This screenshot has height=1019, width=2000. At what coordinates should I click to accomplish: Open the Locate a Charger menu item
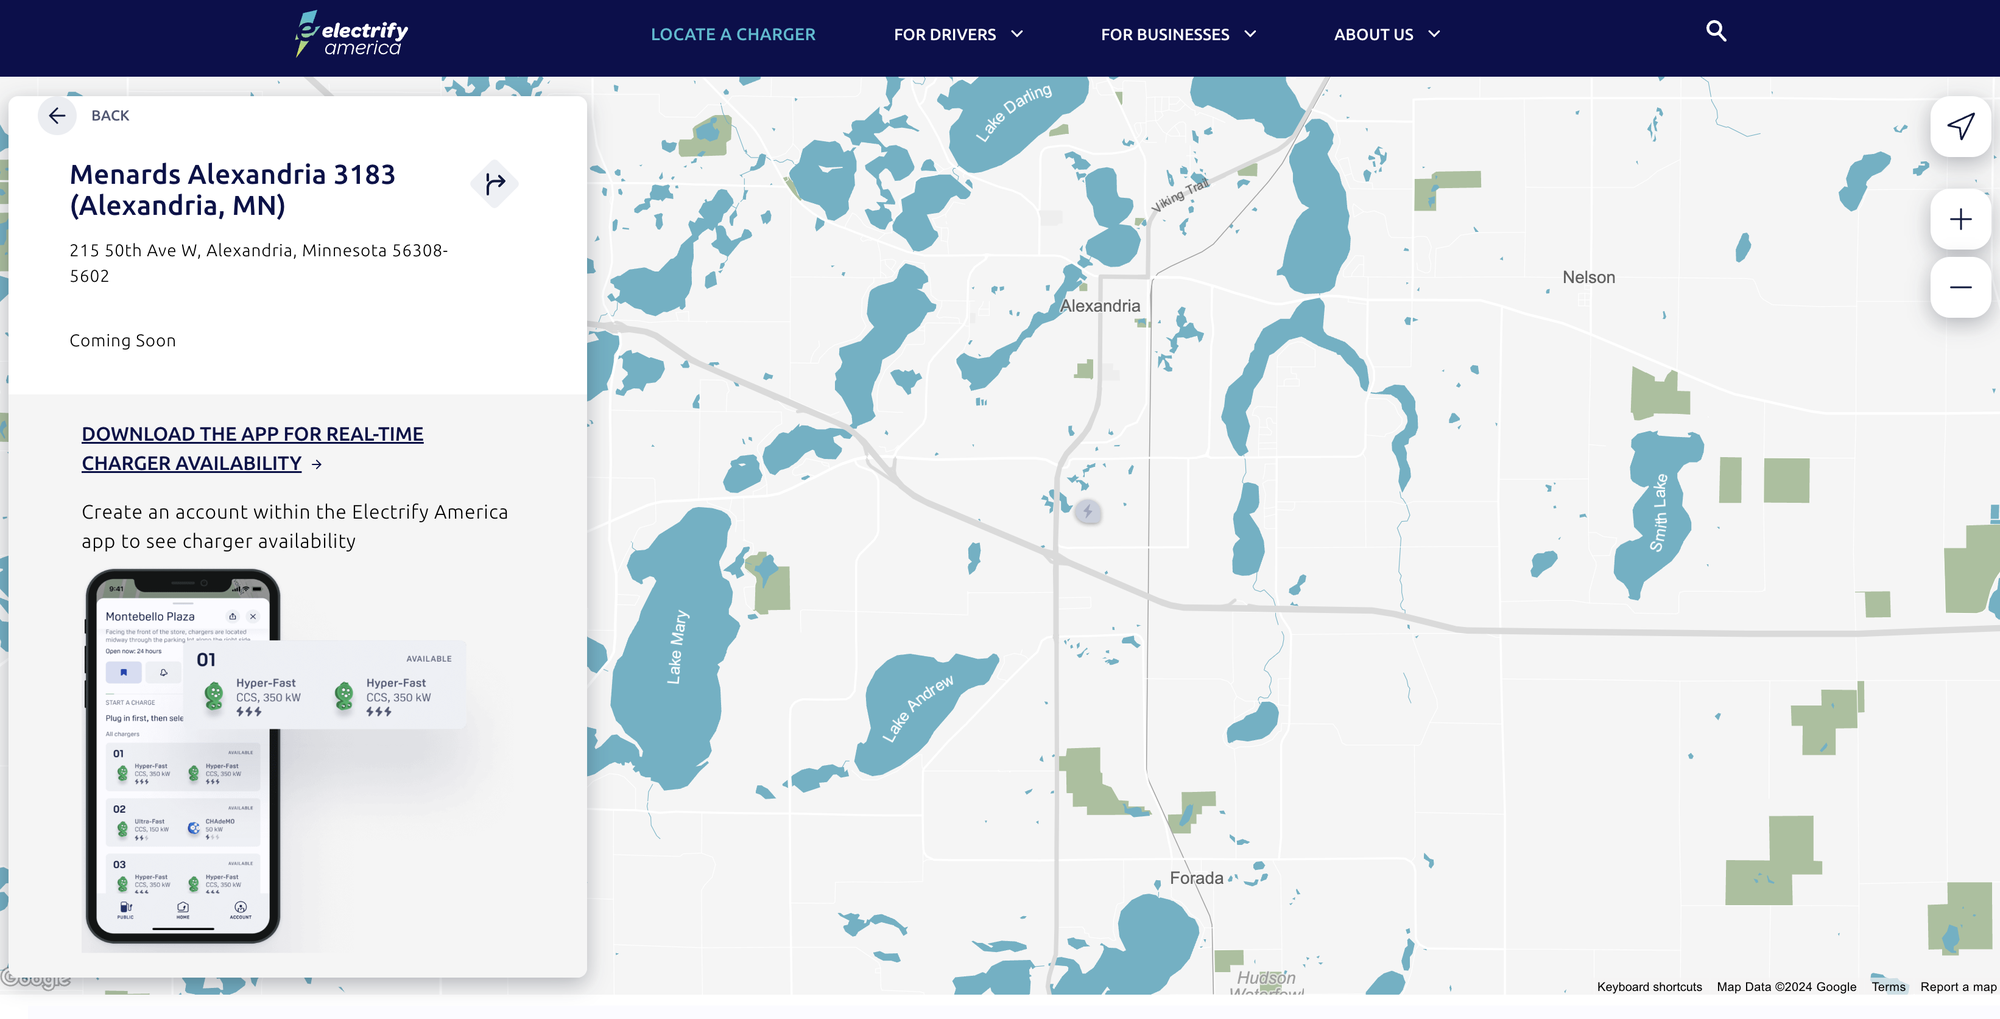(x=733, y=34)
